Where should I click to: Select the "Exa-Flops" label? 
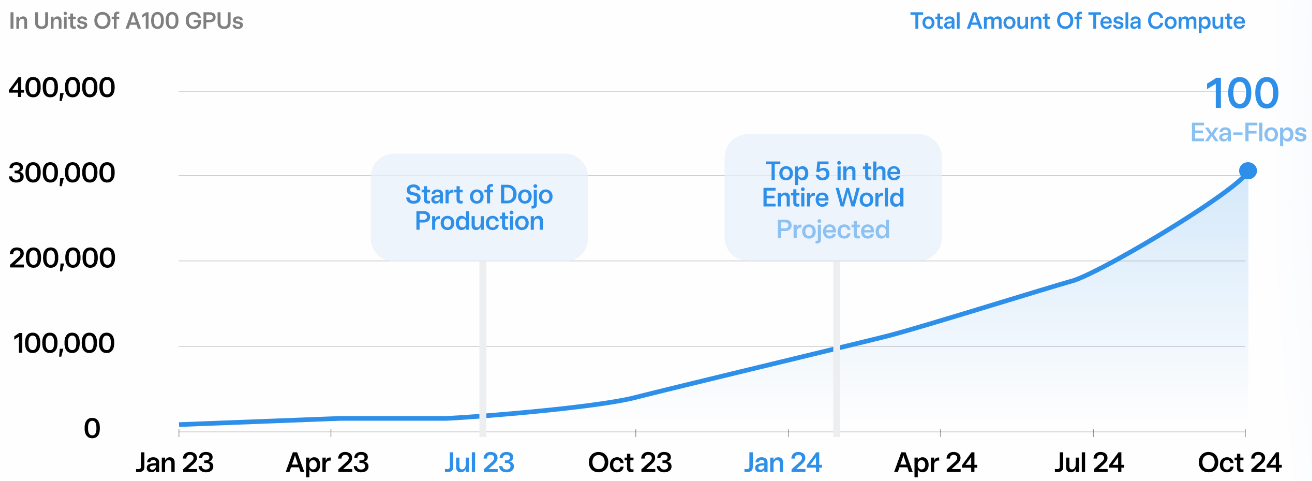coord(1248,133)
